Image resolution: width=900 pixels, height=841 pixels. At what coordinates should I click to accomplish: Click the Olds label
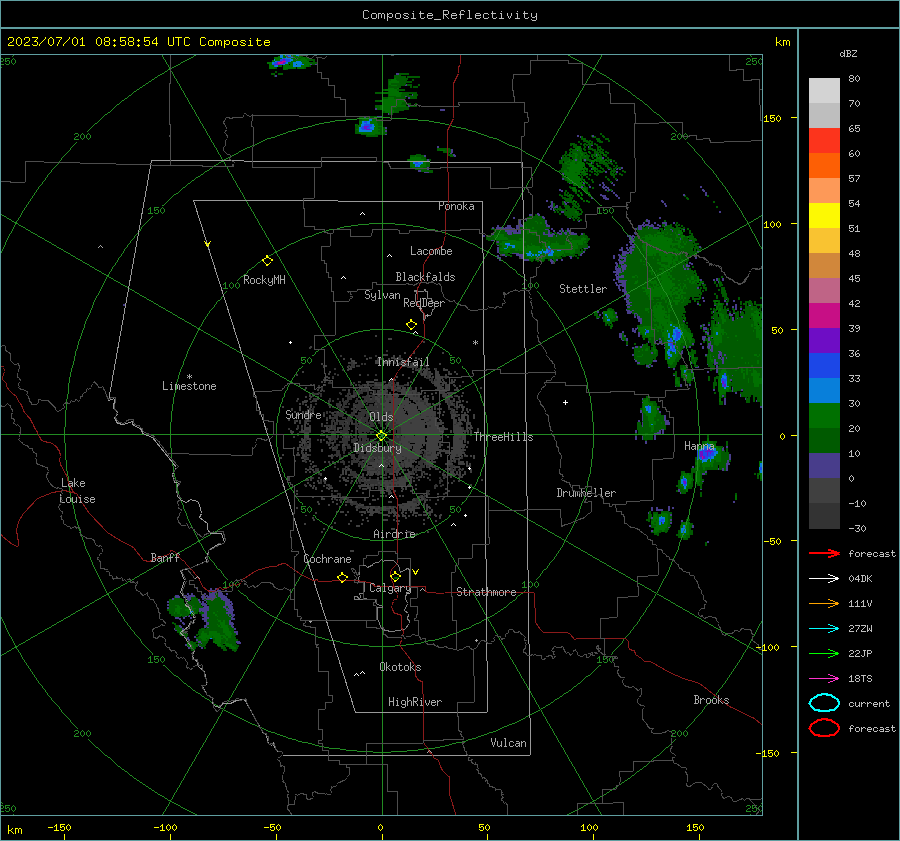(x=381, y=417)
